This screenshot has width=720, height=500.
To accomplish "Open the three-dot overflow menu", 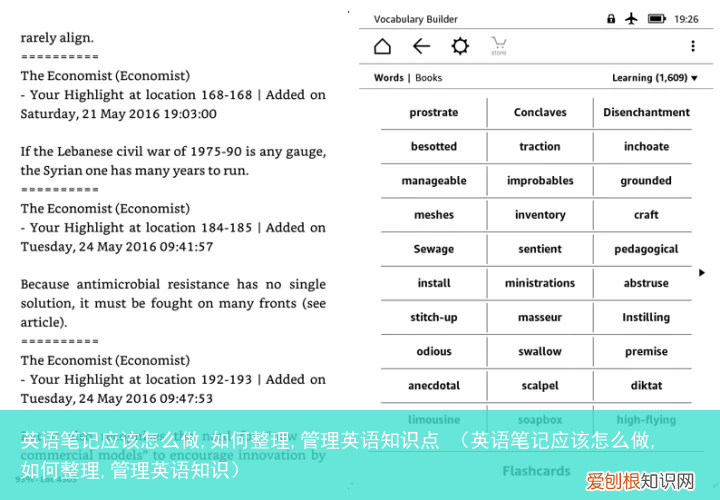I will click(693, 46).
